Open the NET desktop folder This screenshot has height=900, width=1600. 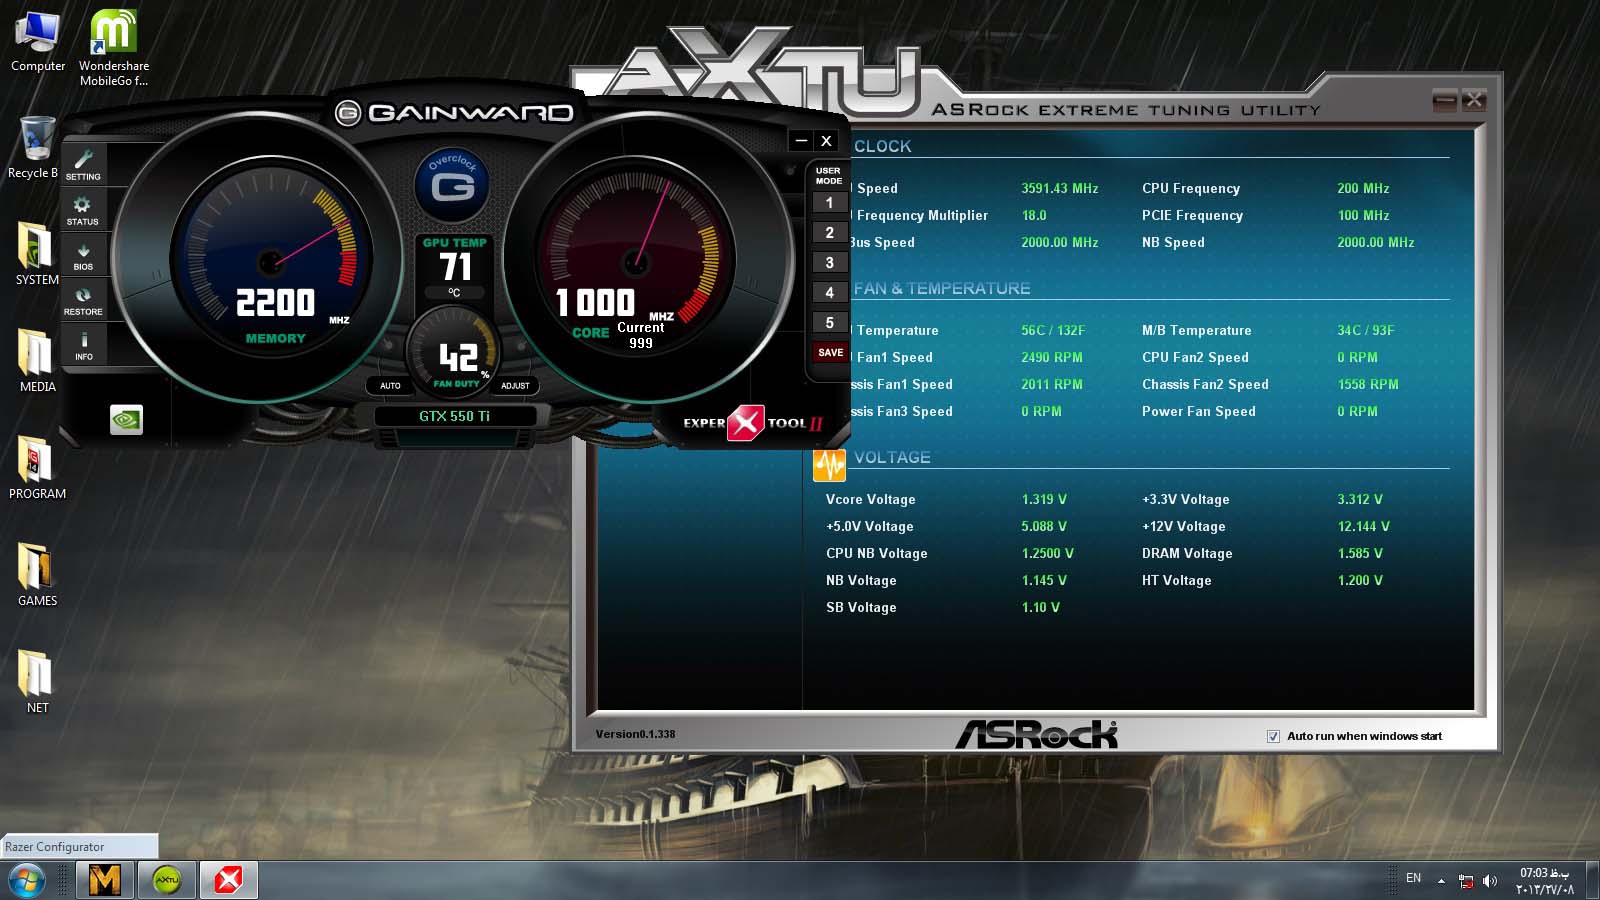[x=37, y=683]
